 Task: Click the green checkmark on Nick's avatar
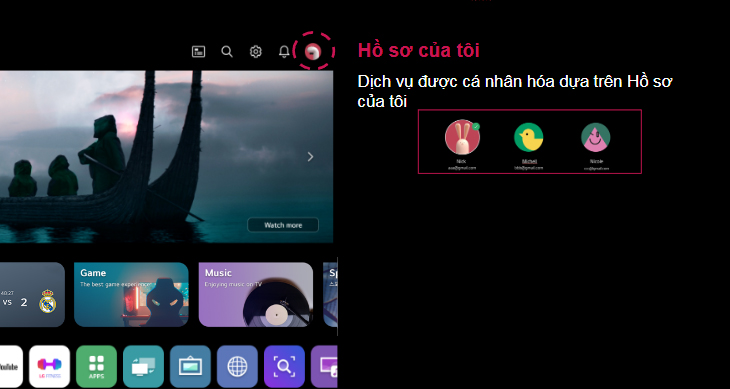[x=476, y=126]
